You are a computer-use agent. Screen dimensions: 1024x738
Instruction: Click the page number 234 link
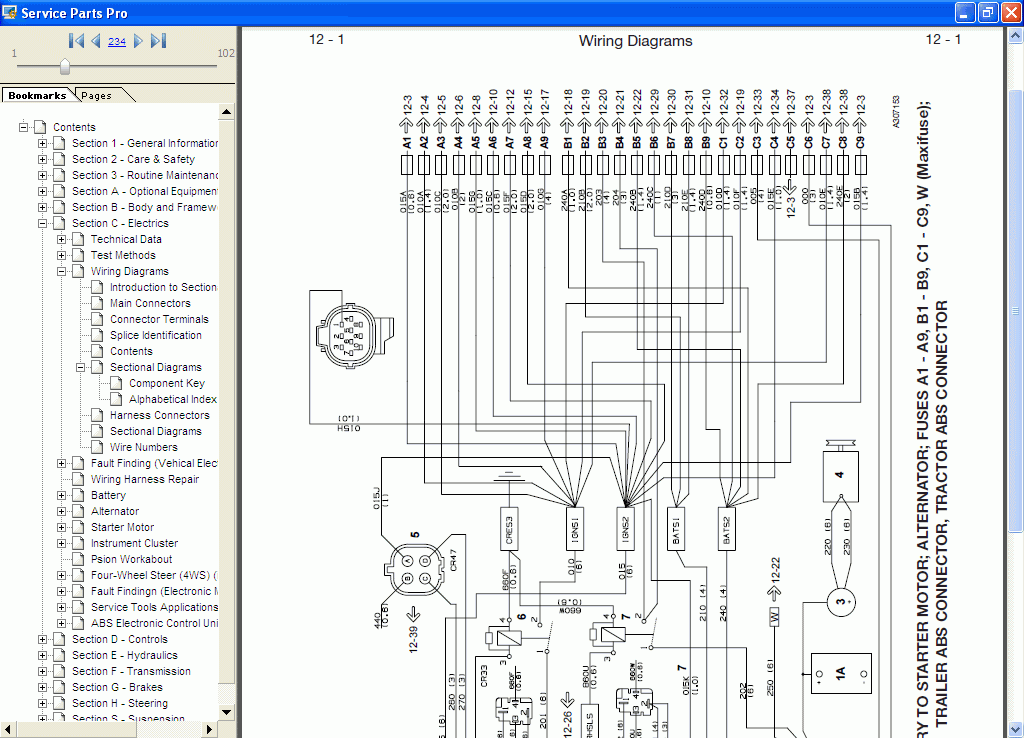pyautogui.click(x=117, y=41)
